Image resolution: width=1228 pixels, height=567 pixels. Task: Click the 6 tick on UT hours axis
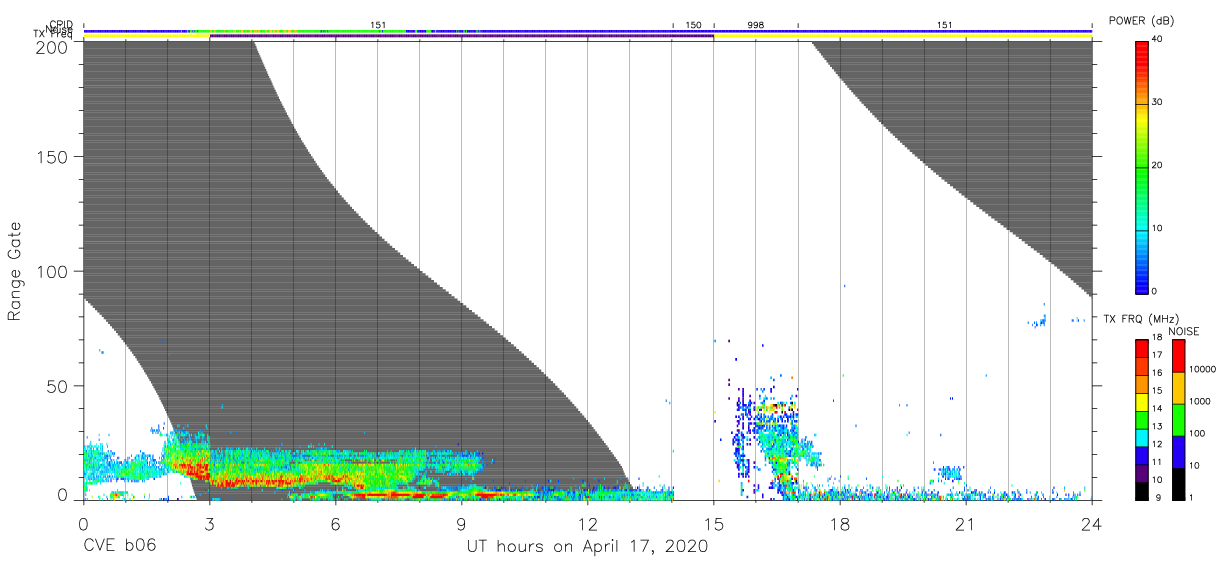pyautogui.click(x=335, y=523)
